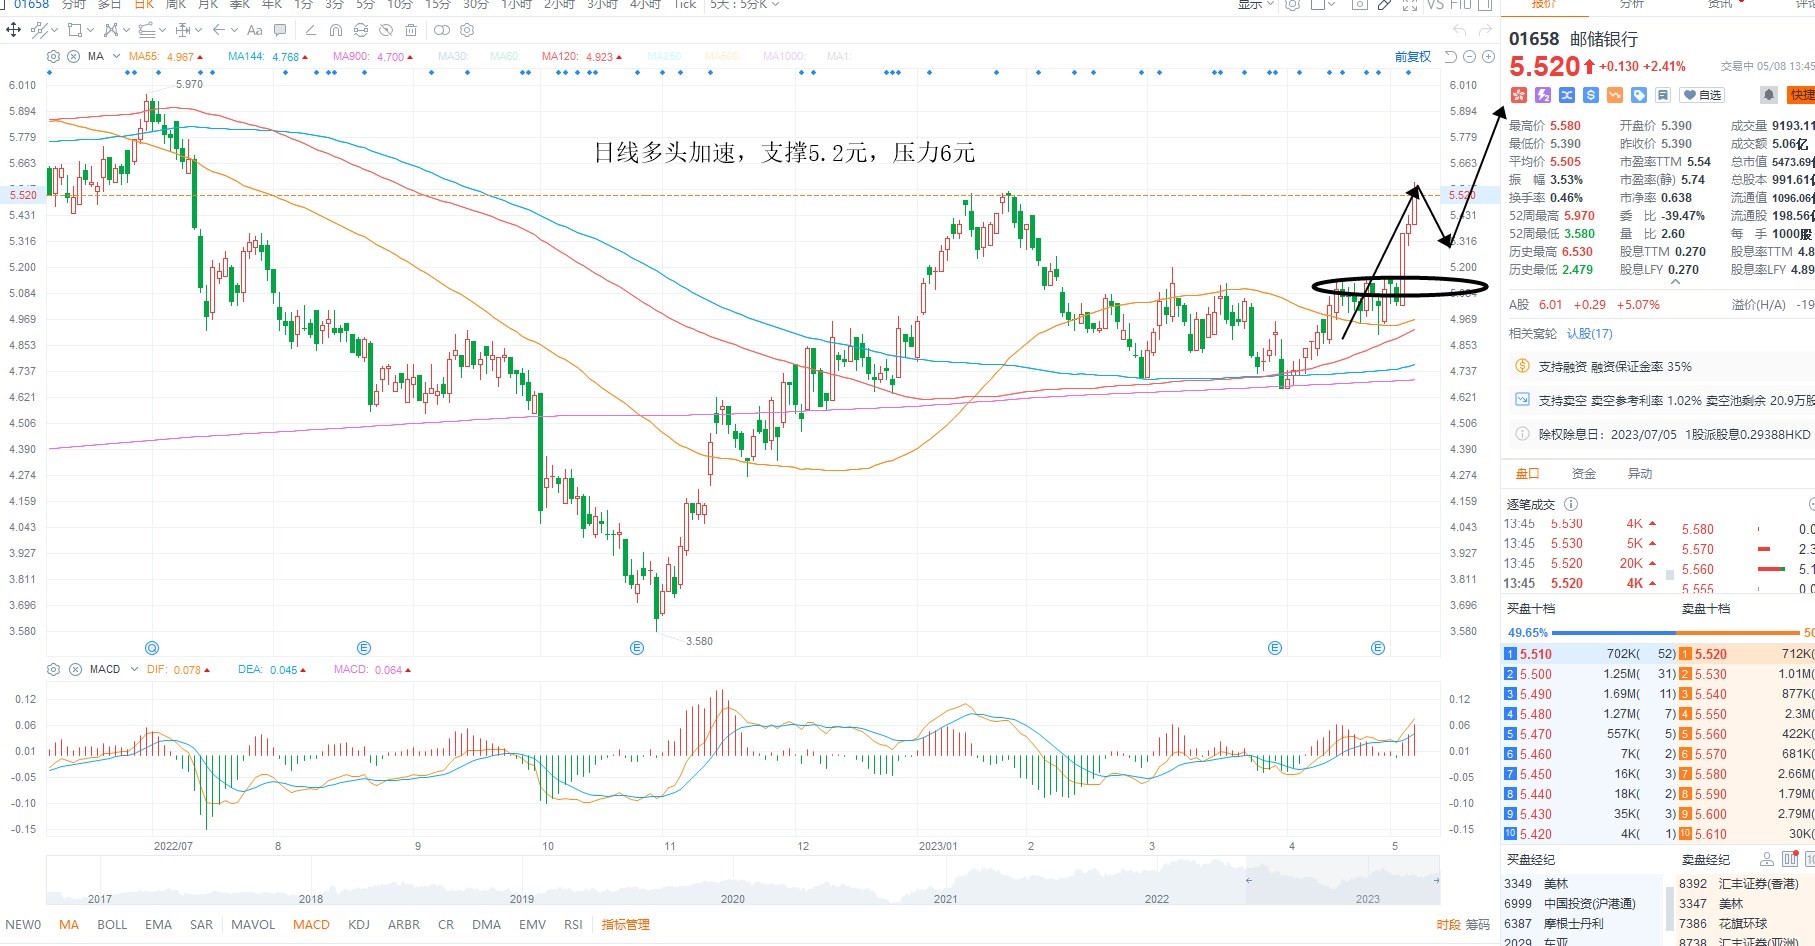Image resolution: width=1815 pixels, height=946 pixels.
Task: Toggle the ARBR indicator
Action: pos(404,924)
